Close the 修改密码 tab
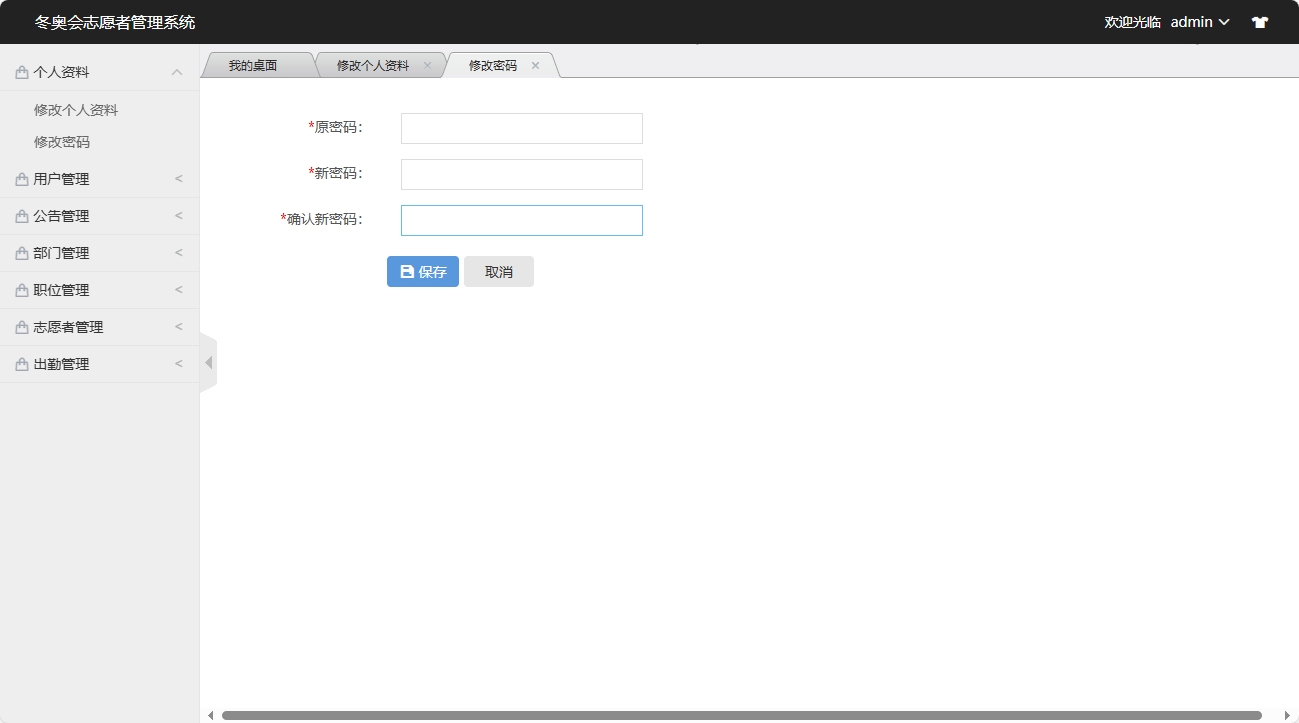 point(535,65)
